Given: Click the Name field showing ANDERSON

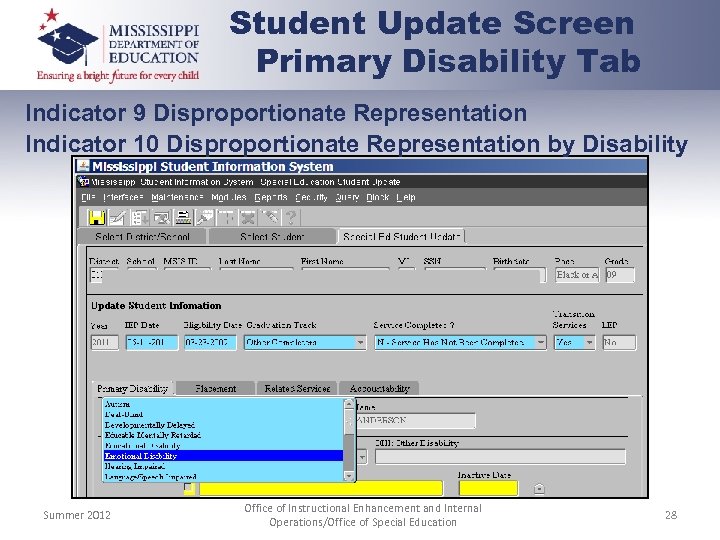Looking at the screenshot, I should tap(415, 421).
